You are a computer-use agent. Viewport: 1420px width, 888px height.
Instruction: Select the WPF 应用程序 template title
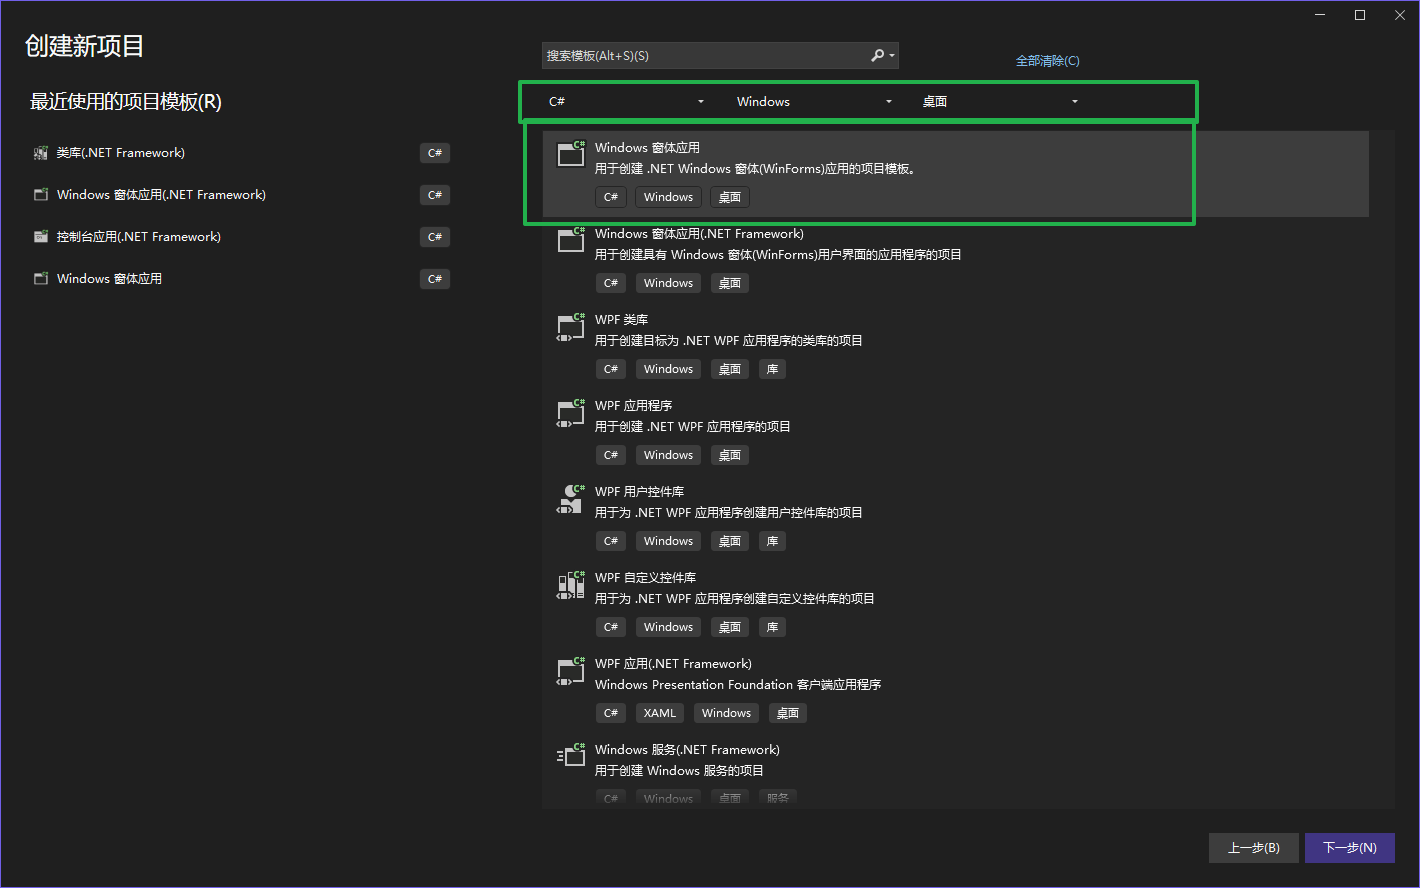[x=633, y=406]
